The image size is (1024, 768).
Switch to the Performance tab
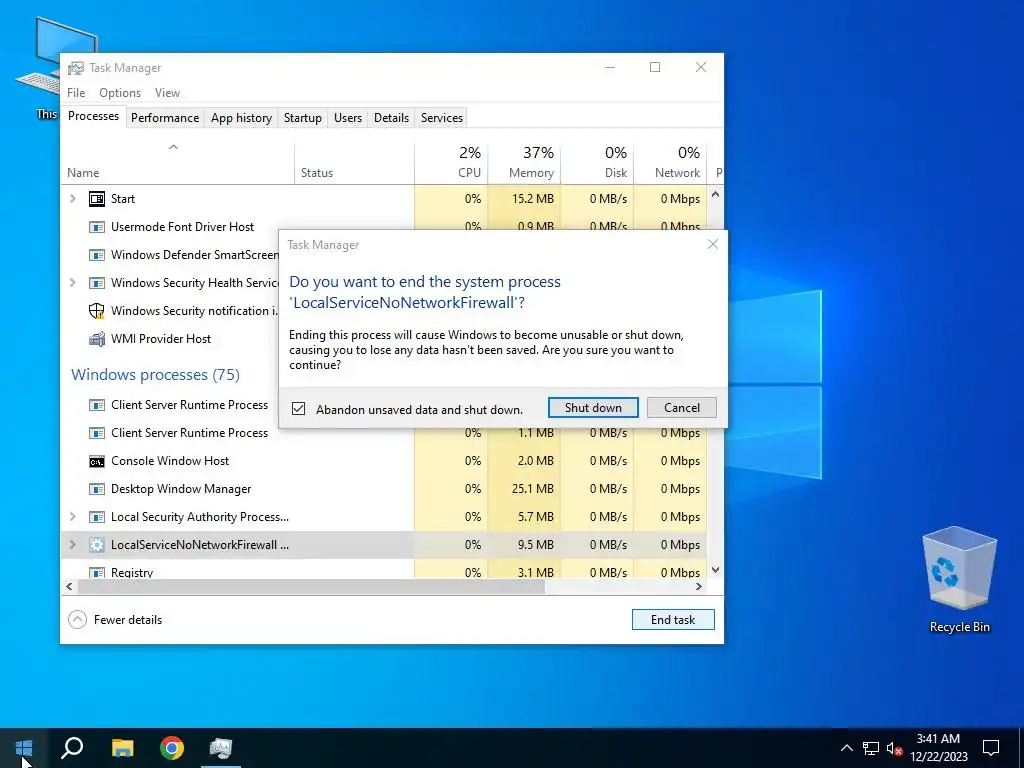[x=165, y=118]
